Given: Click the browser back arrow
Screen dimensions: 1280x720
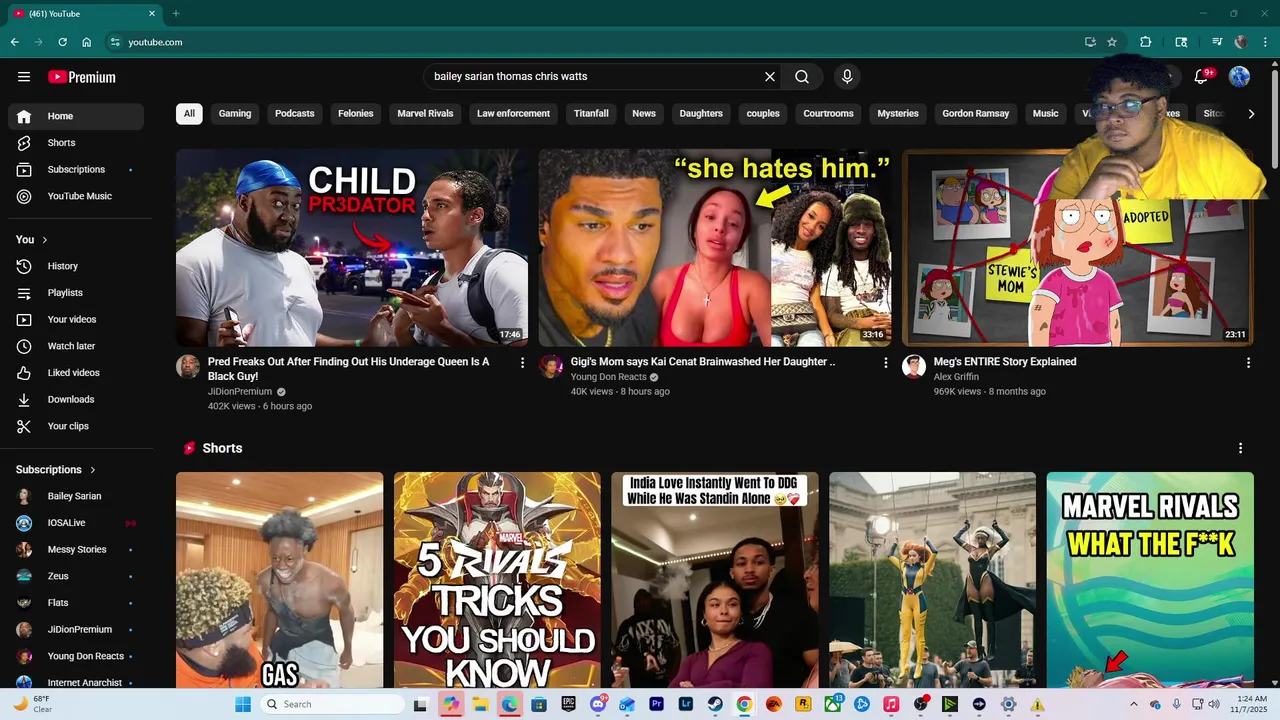Looking at the screenshot, I should coord(14,42).
